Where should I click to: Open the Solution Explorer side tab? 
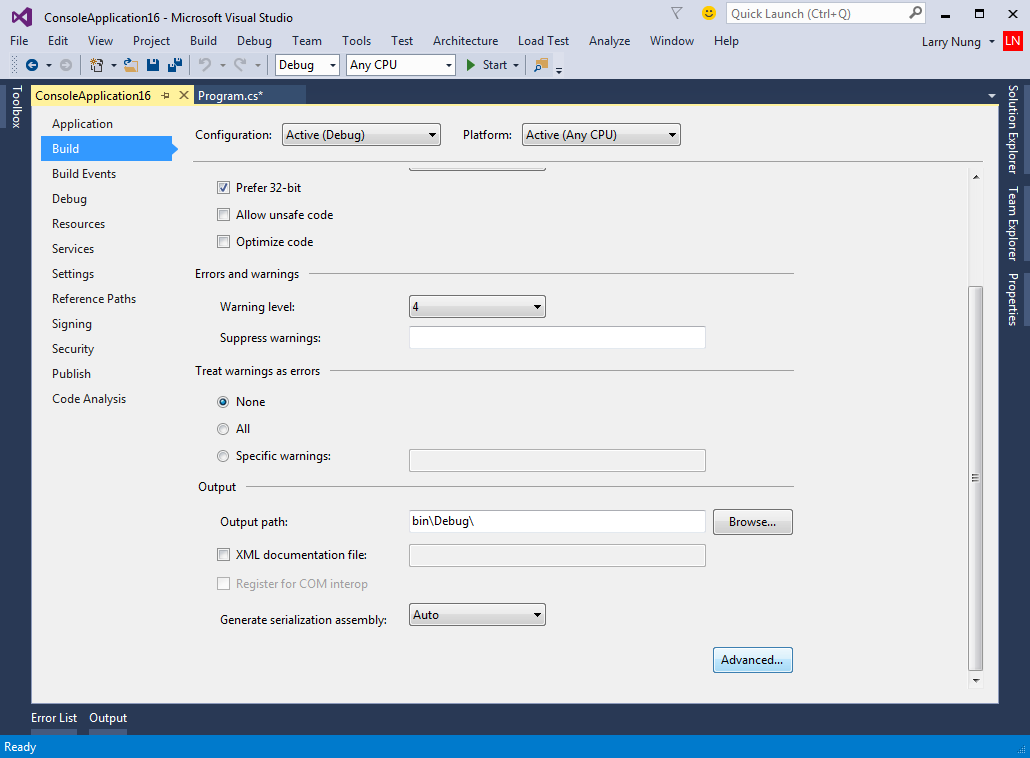1014,129
